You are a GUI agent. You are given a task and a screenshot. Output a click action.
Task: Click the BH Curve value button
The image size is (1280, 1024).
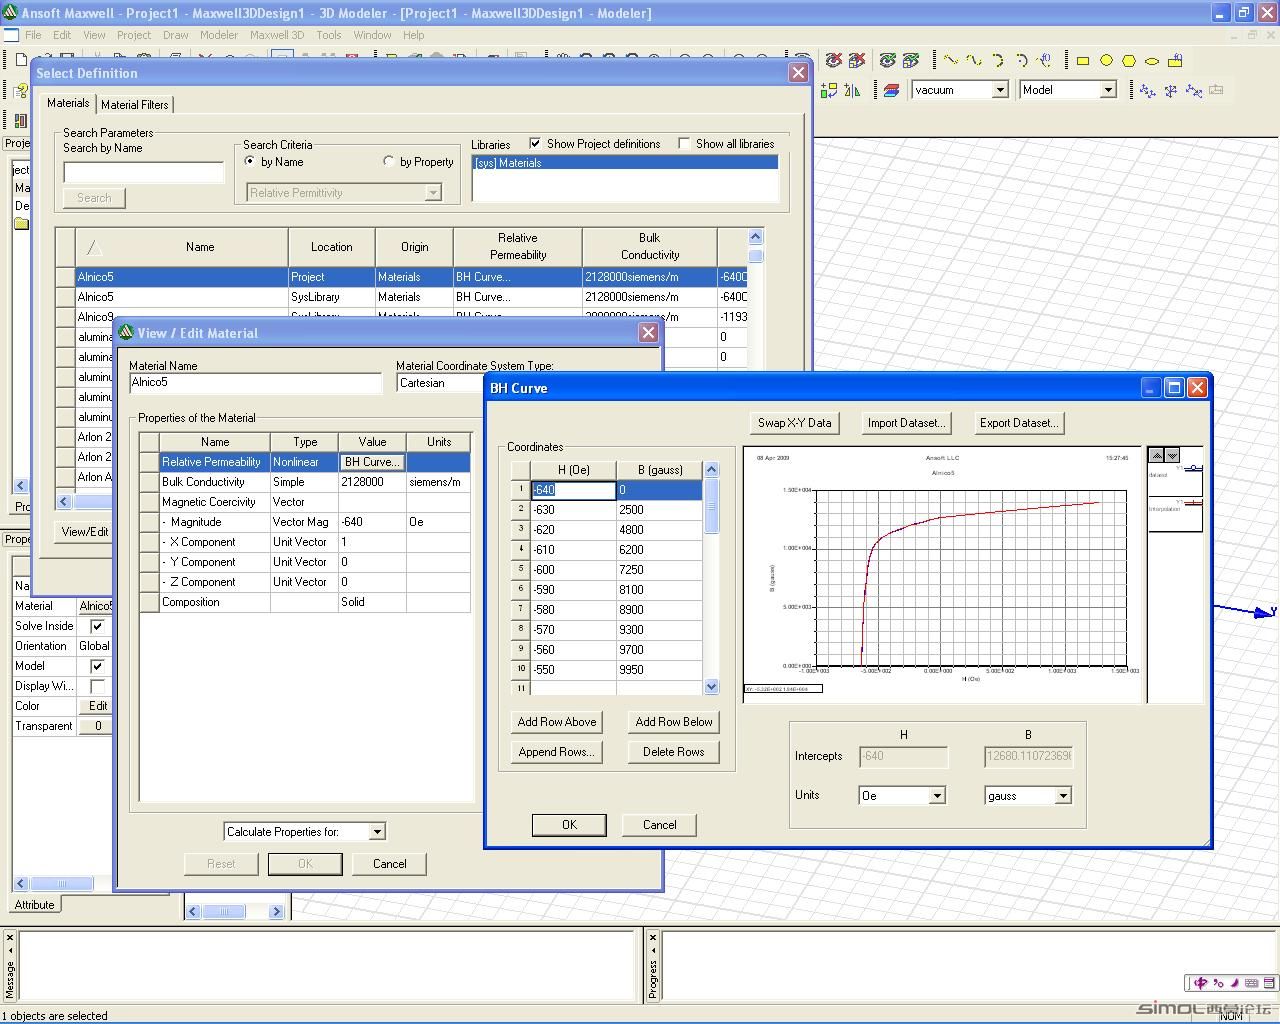pyautogui.click(x=372, y=462)
